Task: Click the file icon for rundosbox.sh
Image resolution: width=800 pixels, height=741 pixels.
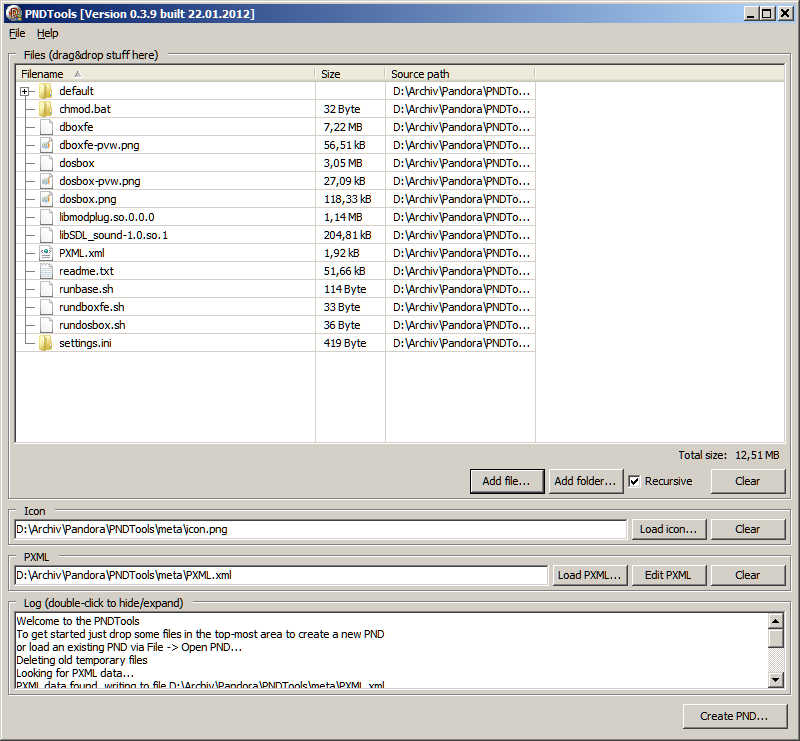Action: pyautogui.click(x=46, y=325)
